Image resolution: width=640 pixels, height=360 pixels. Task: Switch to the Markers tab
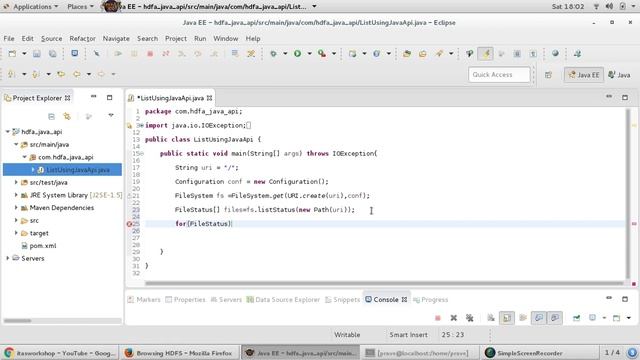(x=144, y=299)
